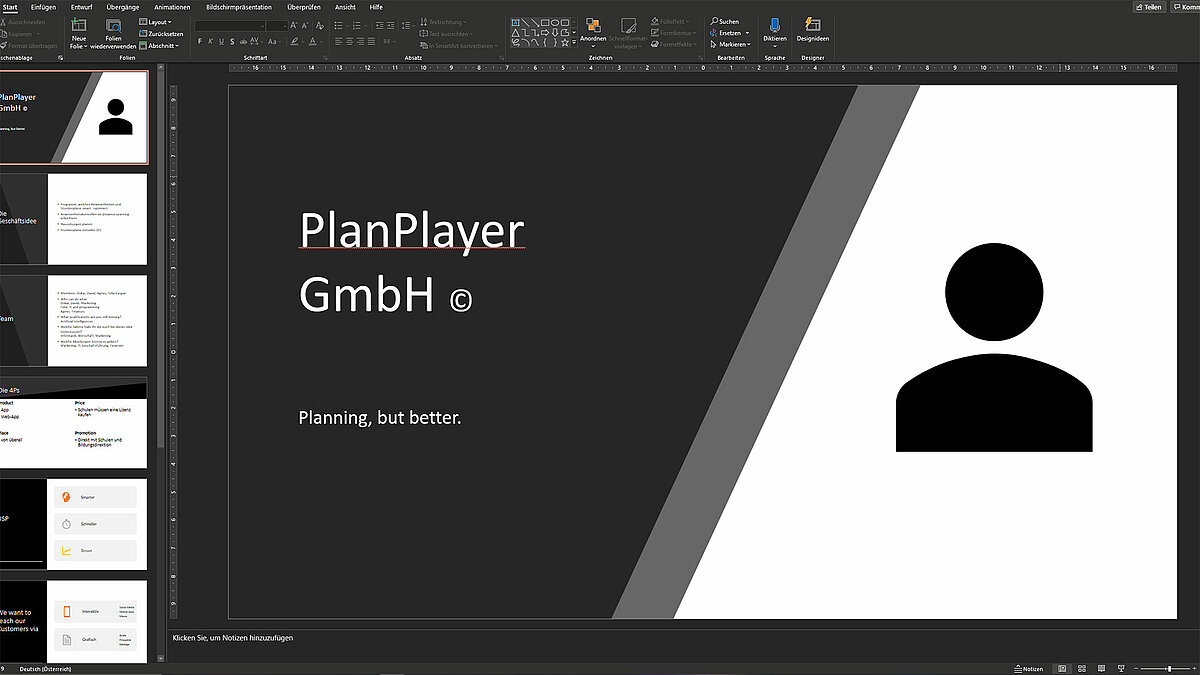1200x675 pixels.
Task: Open the change case (Aa) dropdown
Action: (x=274, y=41)
